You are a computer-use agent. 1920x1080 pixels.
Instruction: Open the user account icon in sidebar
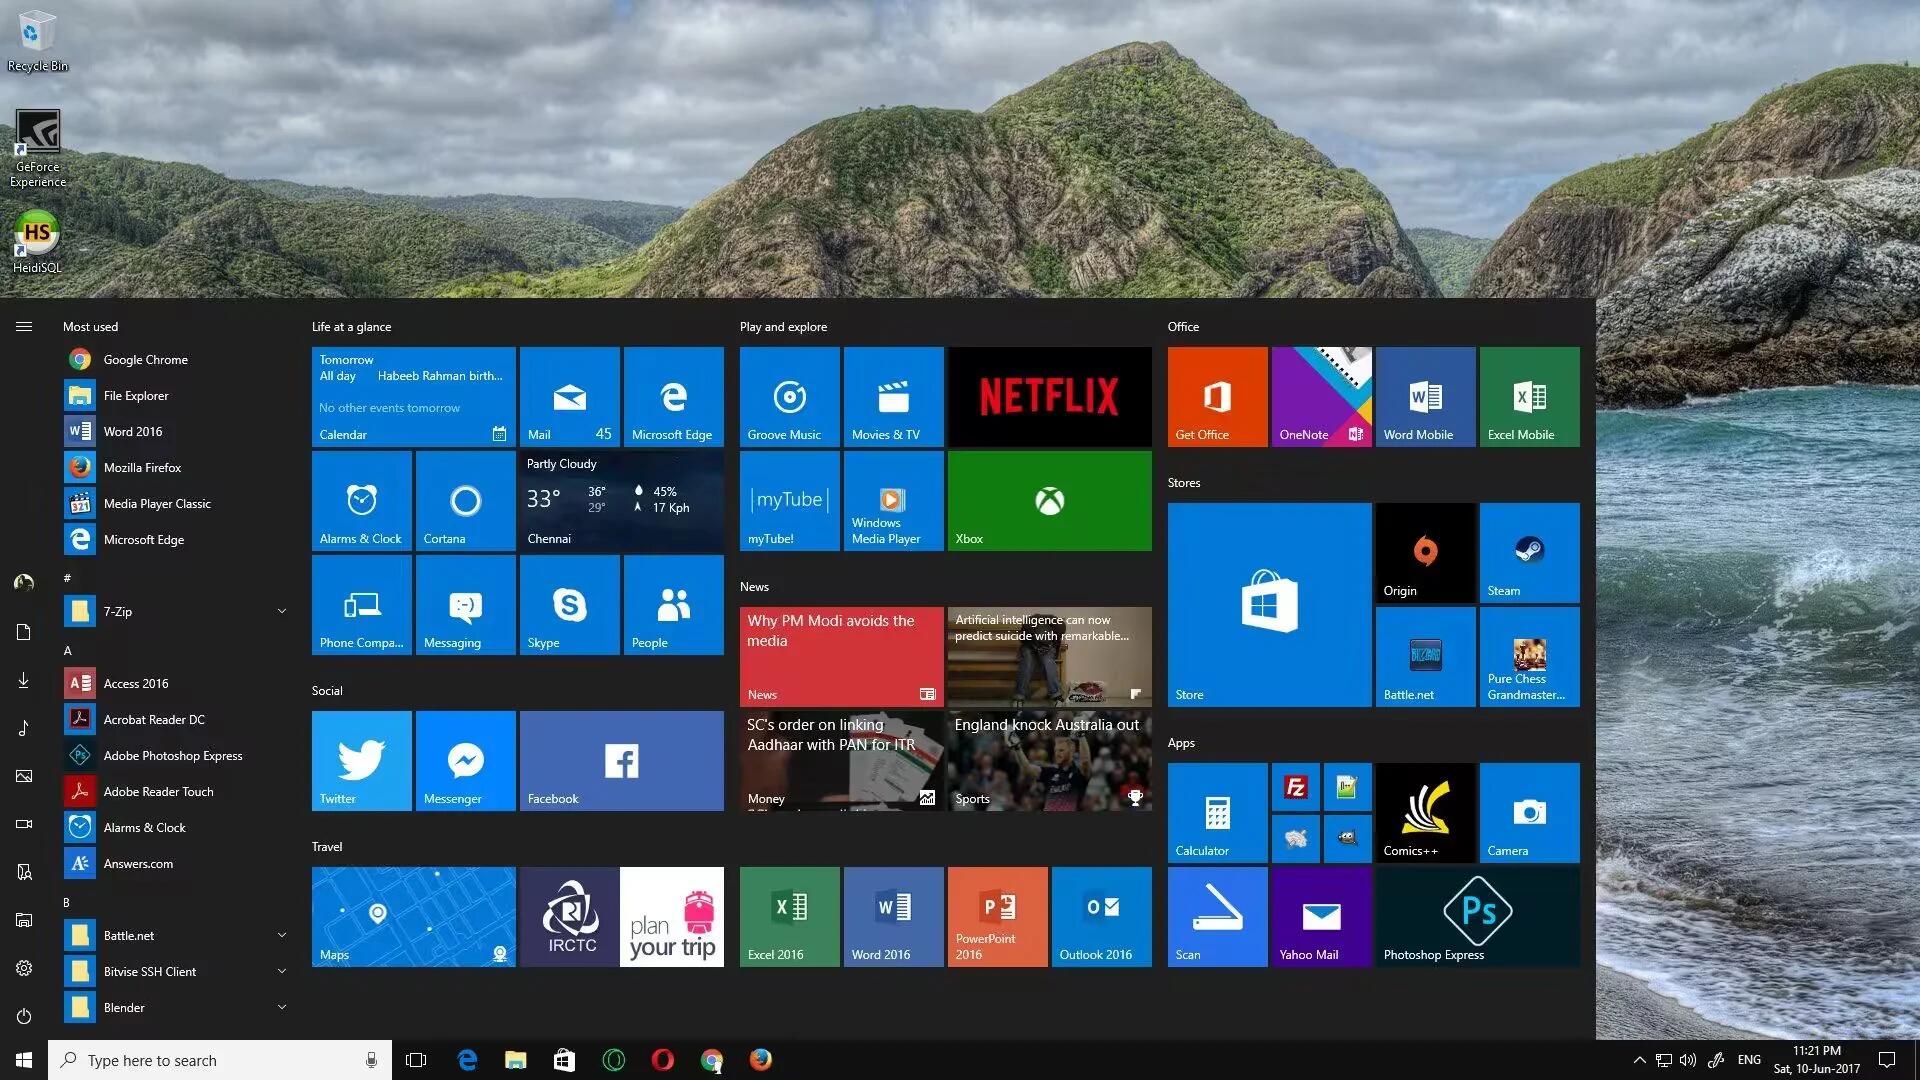[24, 582]
